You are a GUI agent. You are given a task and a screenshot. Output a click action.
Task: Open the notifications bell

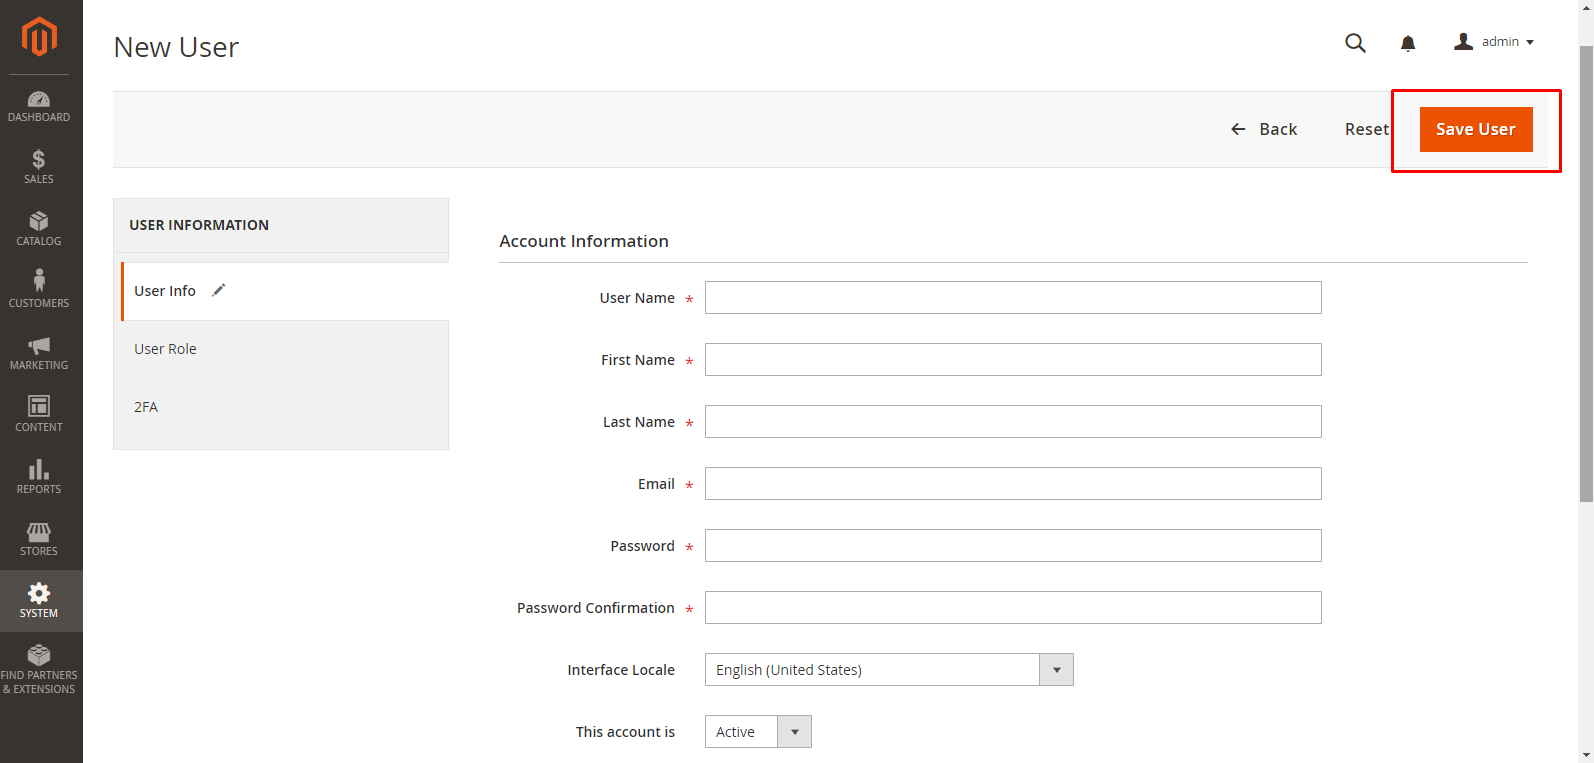click(1408, 43)
